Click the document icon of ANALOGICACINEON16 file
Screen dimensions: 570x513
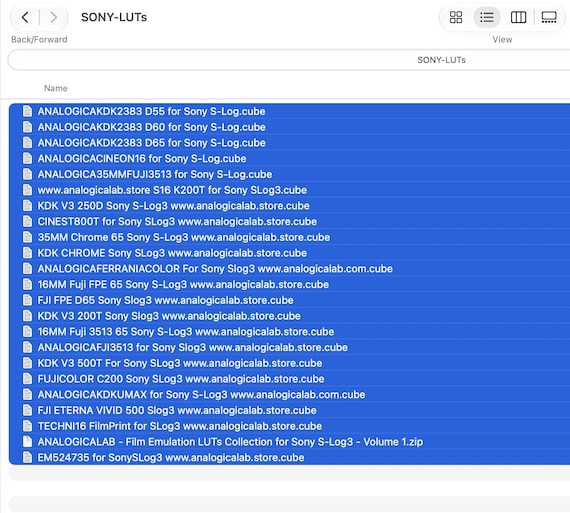(27, 158)
